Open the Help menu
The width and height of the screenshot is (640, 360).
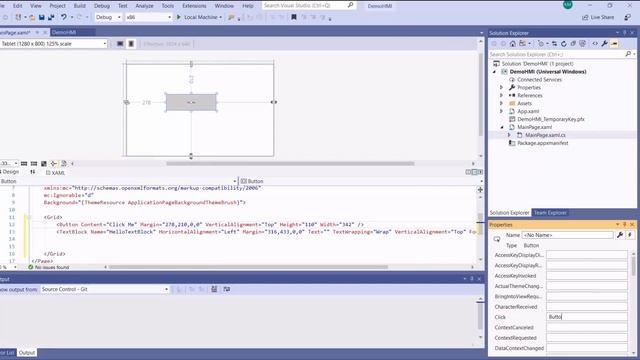(x=248, y=6)
